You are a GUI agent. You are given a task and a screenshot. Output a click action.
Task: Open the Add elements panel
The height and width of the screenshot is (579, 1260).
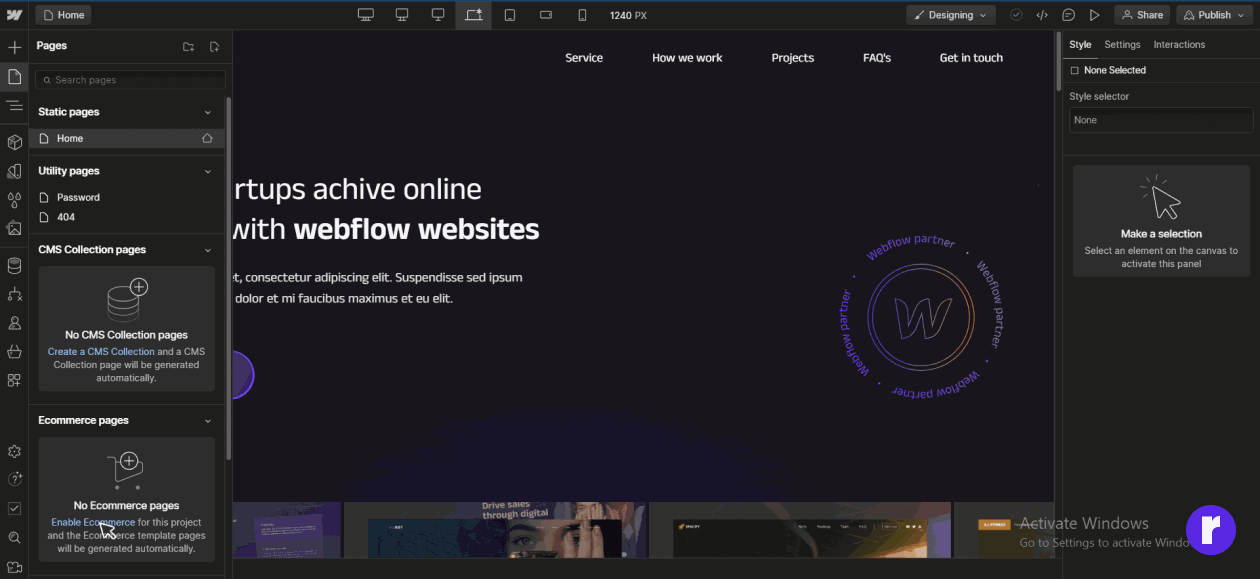[14, 47]
